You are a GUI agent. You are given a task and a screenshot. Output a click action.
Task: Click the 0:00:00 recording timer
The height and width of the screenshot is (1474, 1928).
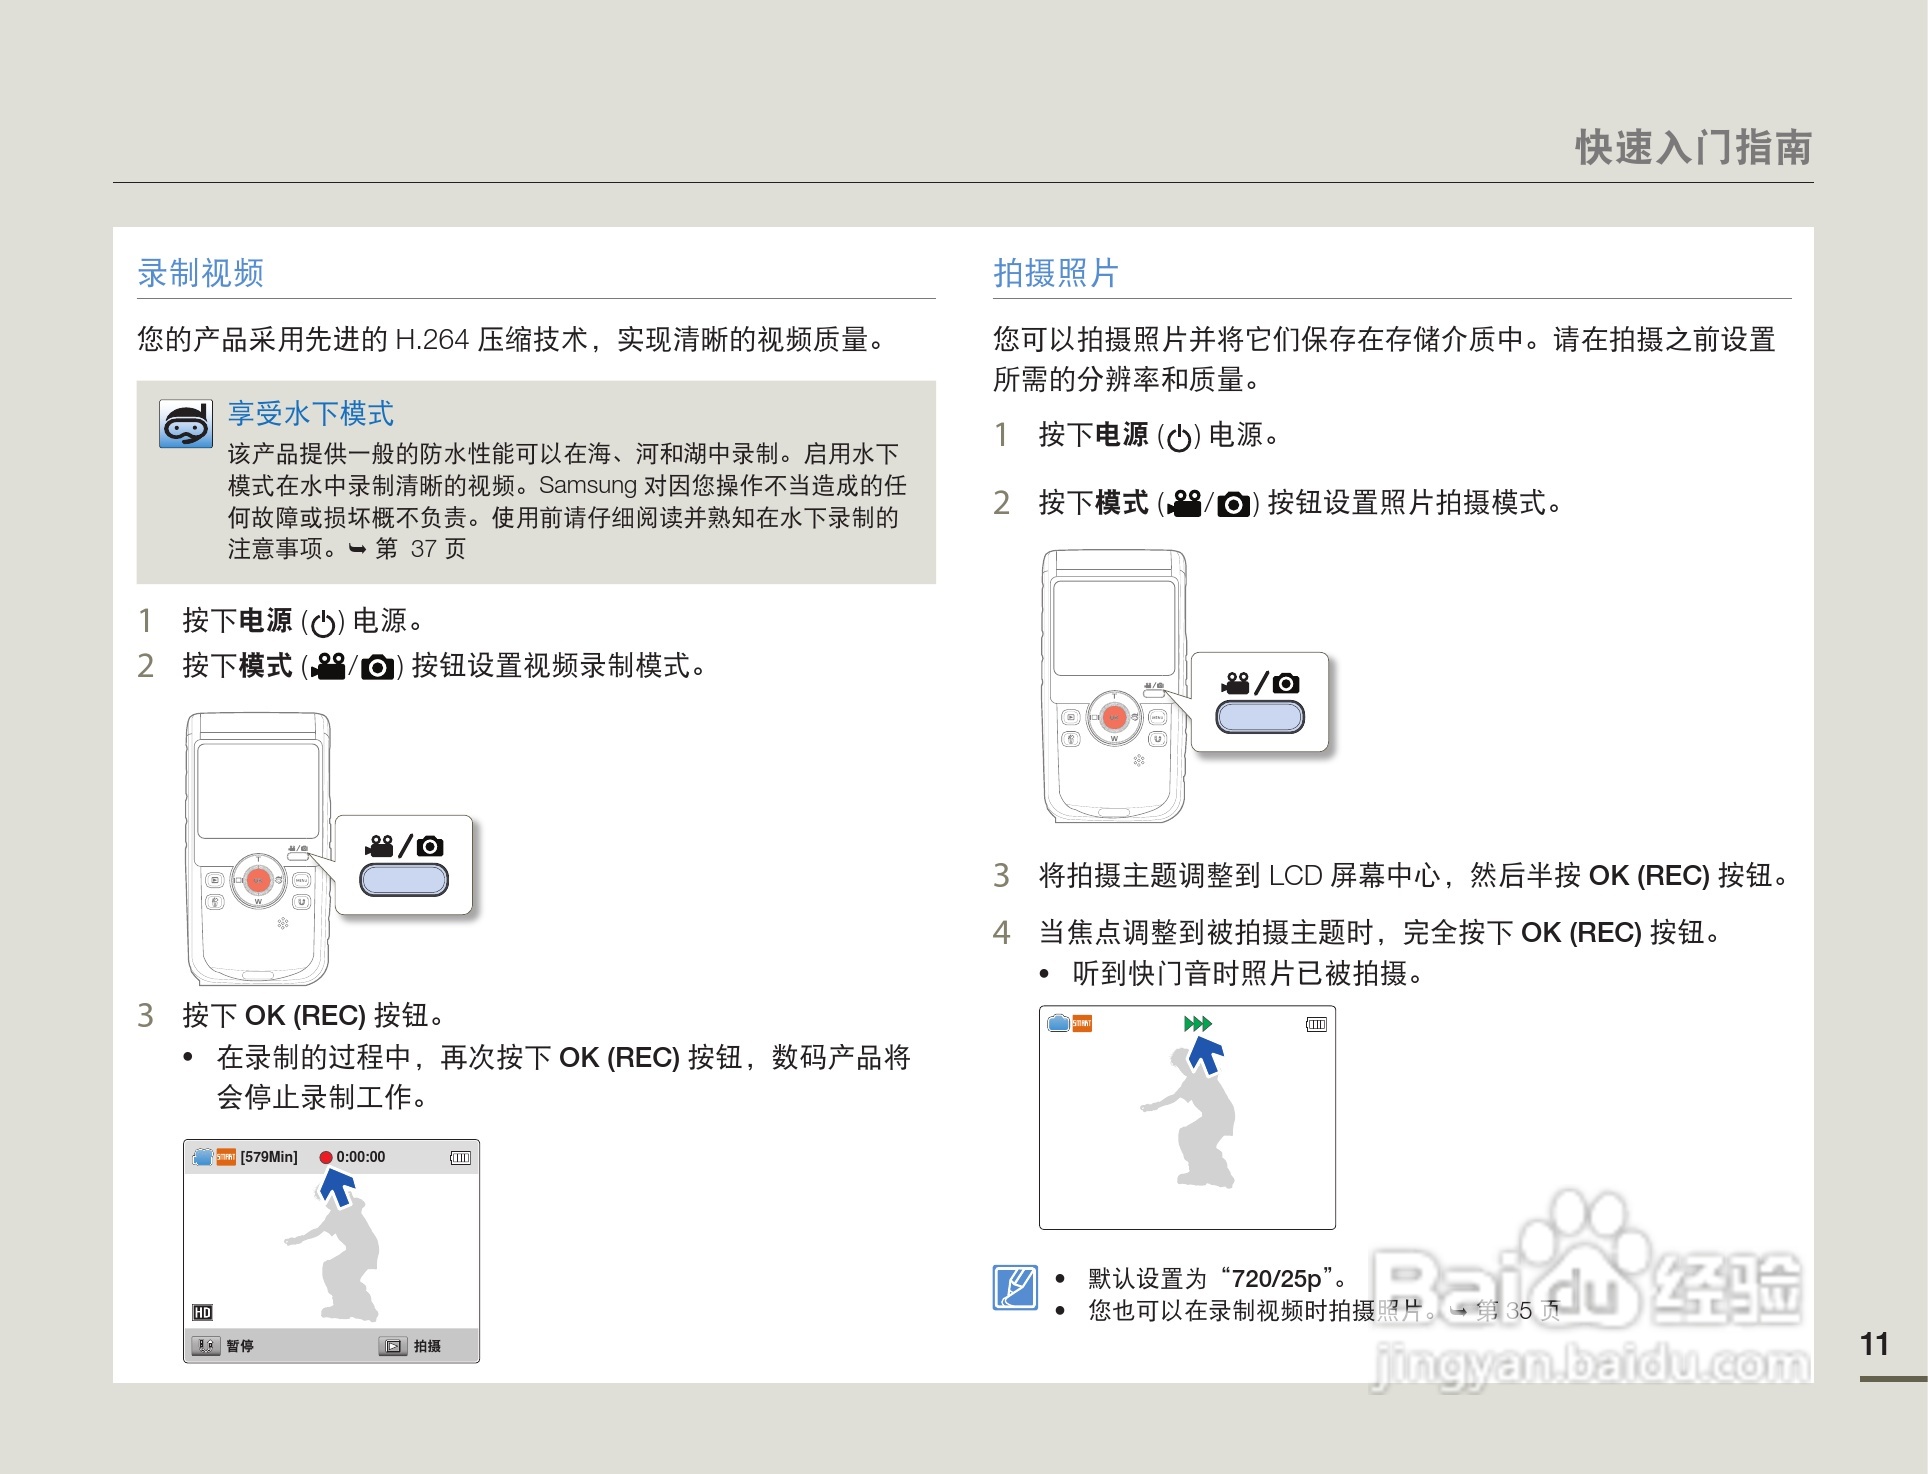[x=360, y=1157]
